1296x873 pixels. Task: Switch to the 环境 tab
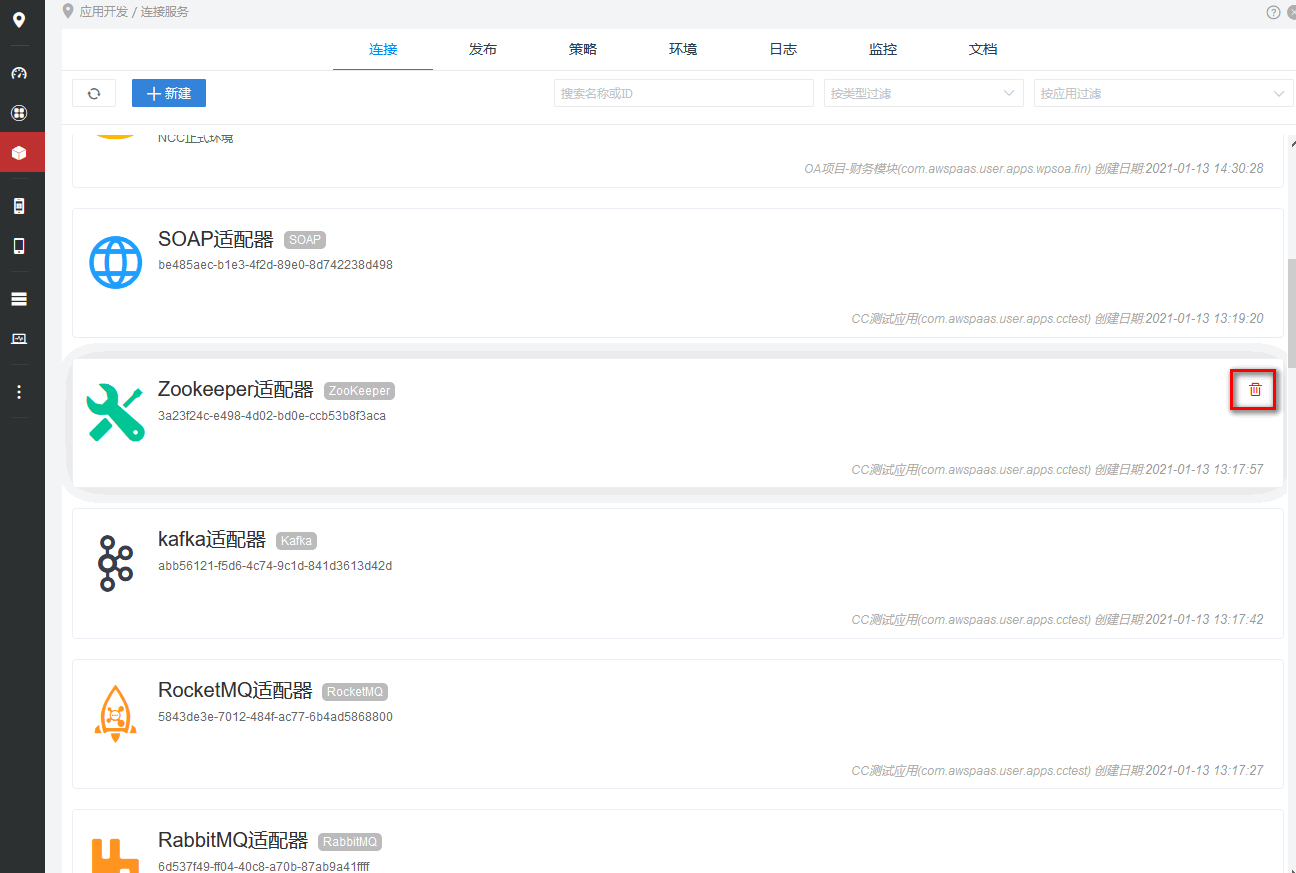pyautogui.click(x=683, y=49)
